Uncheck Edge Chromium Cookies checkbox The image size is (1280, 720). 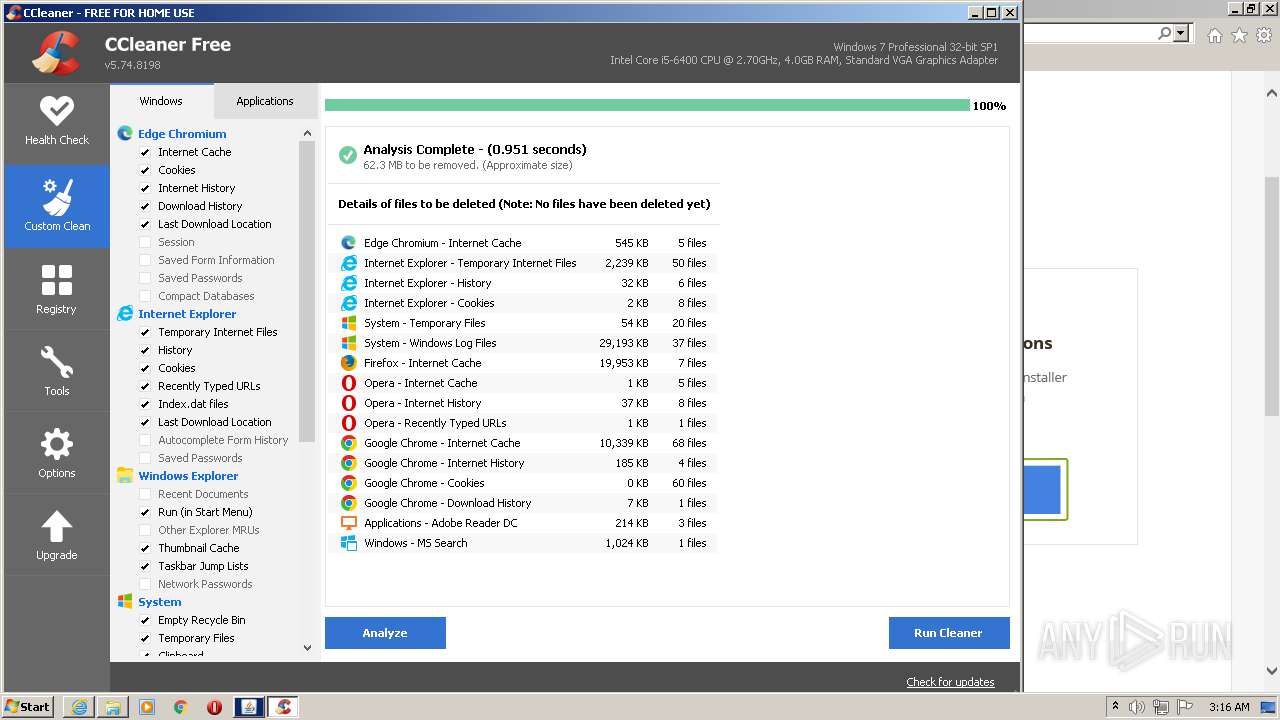[145, 170]
